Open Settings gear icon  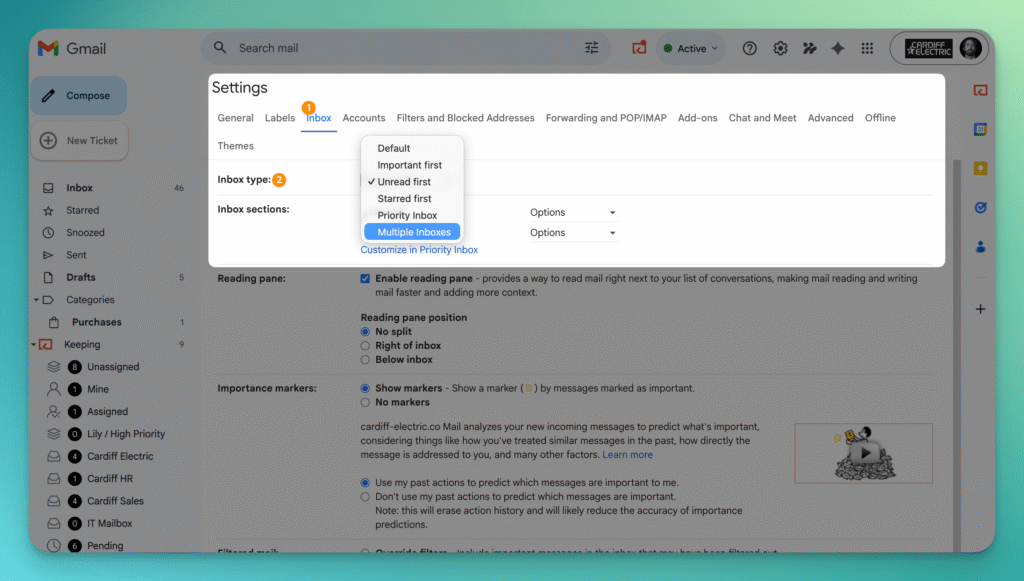coord(780,48)
